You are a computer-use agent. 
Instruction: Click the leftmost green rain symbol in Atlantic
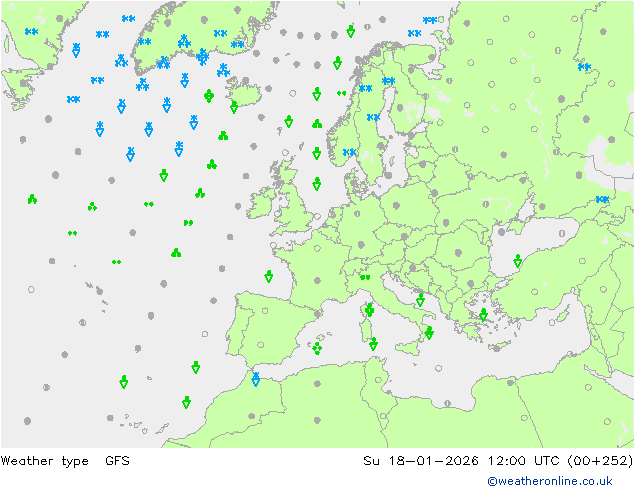pyautogui.click(x=32, y=199)
